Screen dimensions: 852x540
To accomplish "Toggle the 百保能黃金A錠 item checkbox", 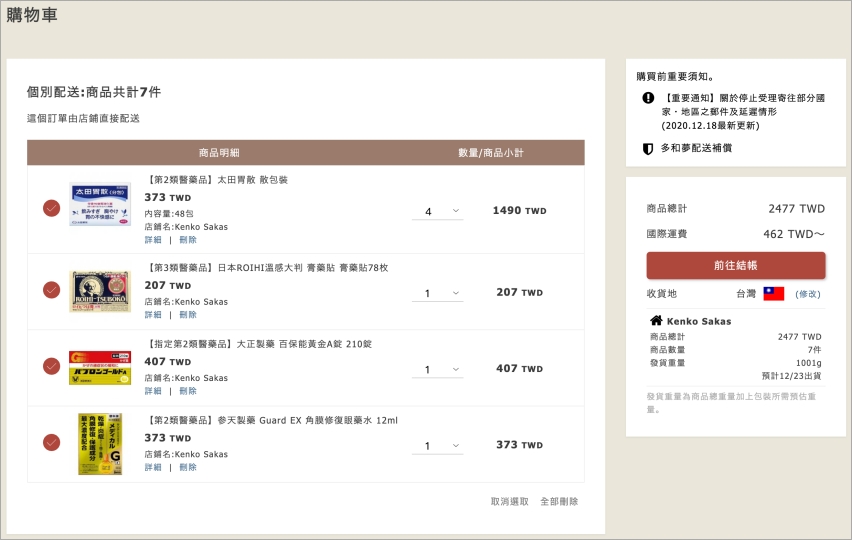I will click(51, 366).
